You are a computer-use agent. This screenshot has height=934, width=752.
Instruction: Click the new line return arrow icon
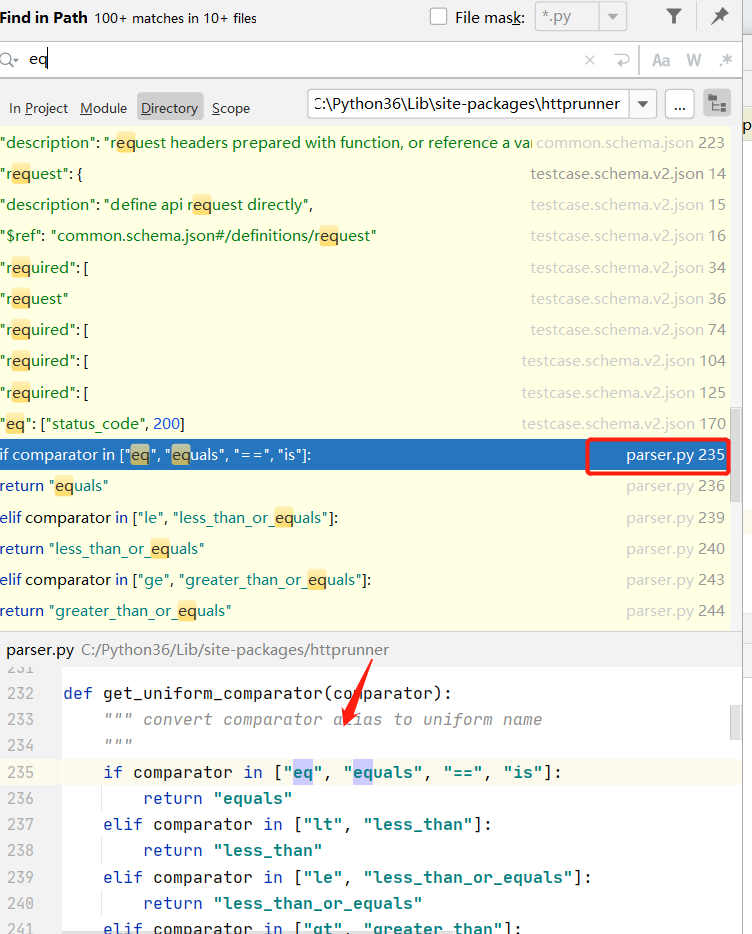(x=622, y=60)
